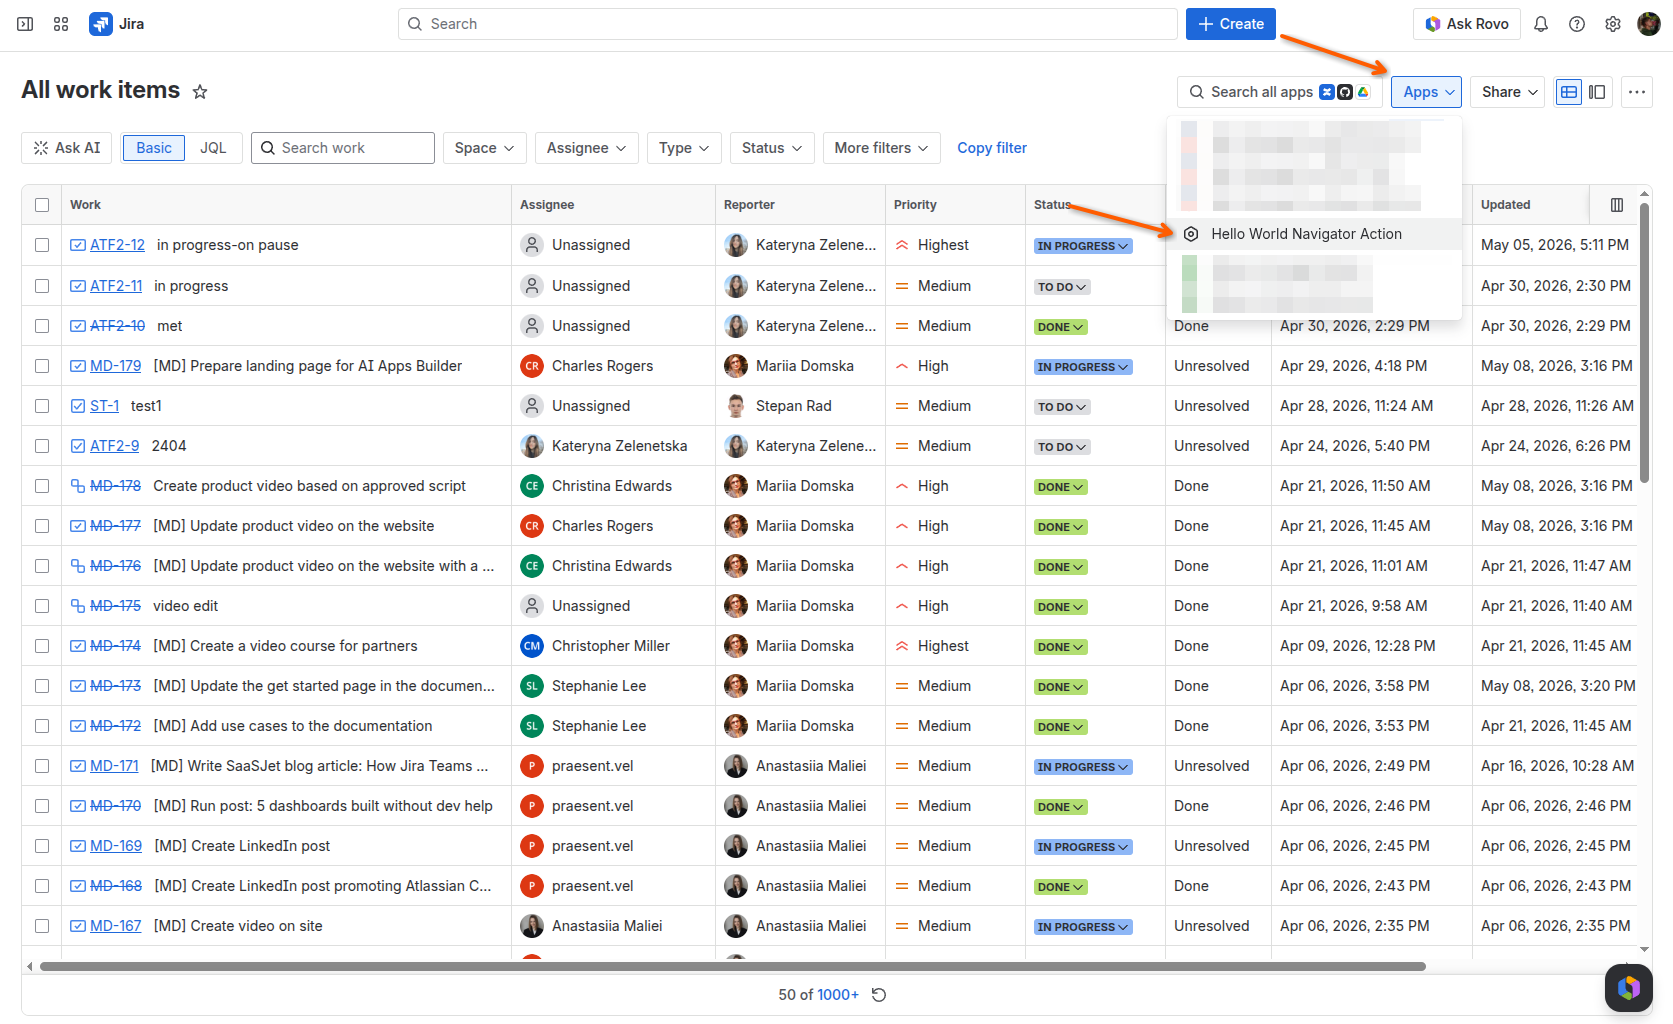Collapse the Apps dropdown menu

tap(1427, 92)
